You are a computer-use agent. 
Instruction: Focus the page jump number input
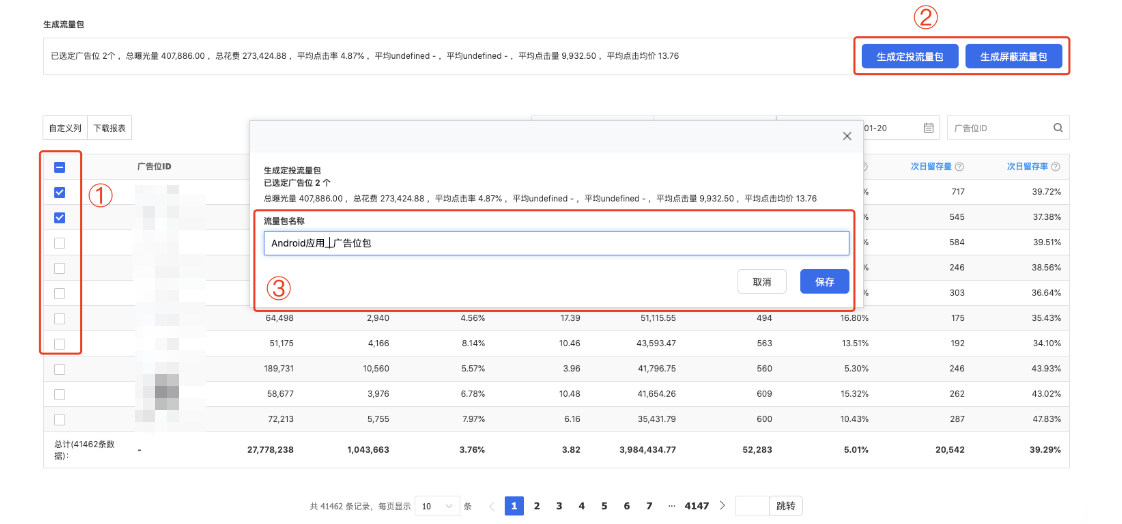pyautogui.click(x=752, y=505)
